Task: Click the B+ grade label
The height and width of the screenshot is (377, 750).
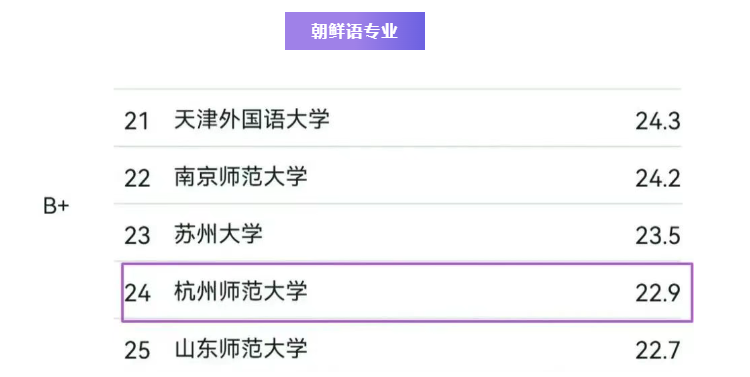Action: pyautogui.click(x=56, y=206)
